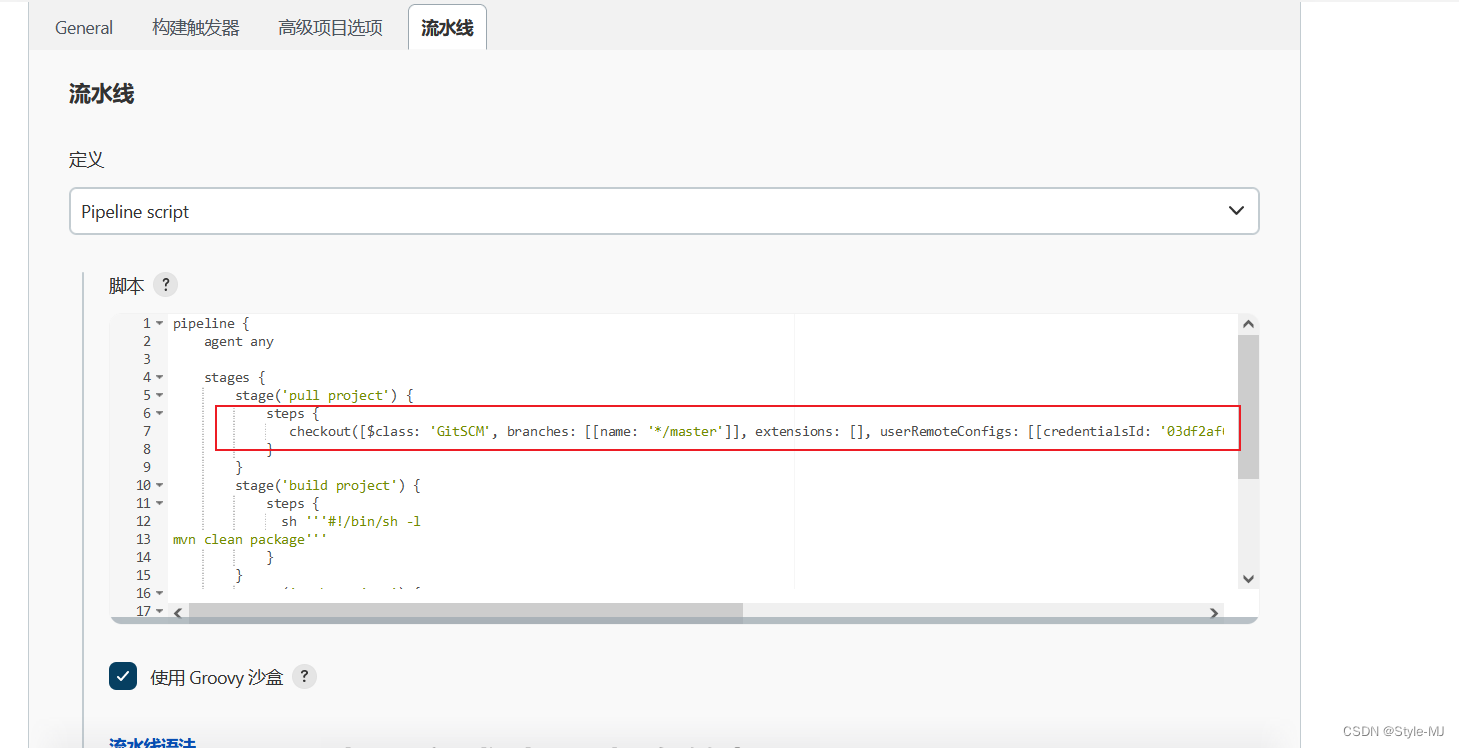The image size is (1459, 748).
Task: Click the editor scroll down arrow
Action: [1248, 578]
